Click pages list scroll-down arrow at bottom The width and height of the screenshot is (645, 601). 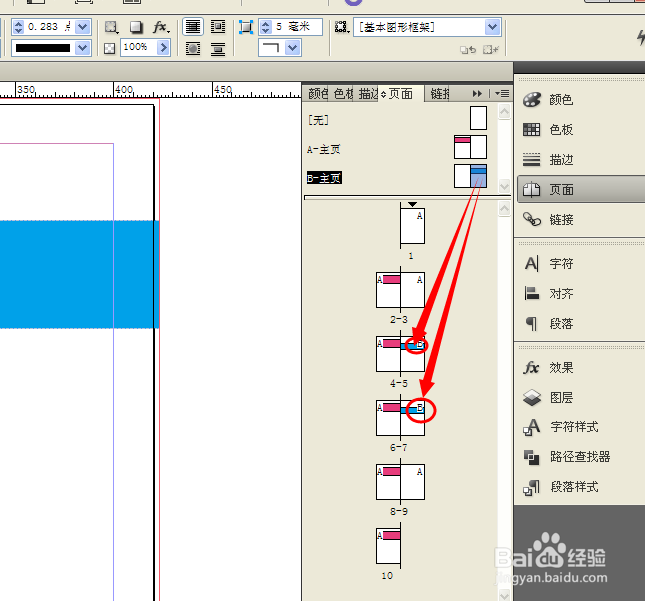504,595
